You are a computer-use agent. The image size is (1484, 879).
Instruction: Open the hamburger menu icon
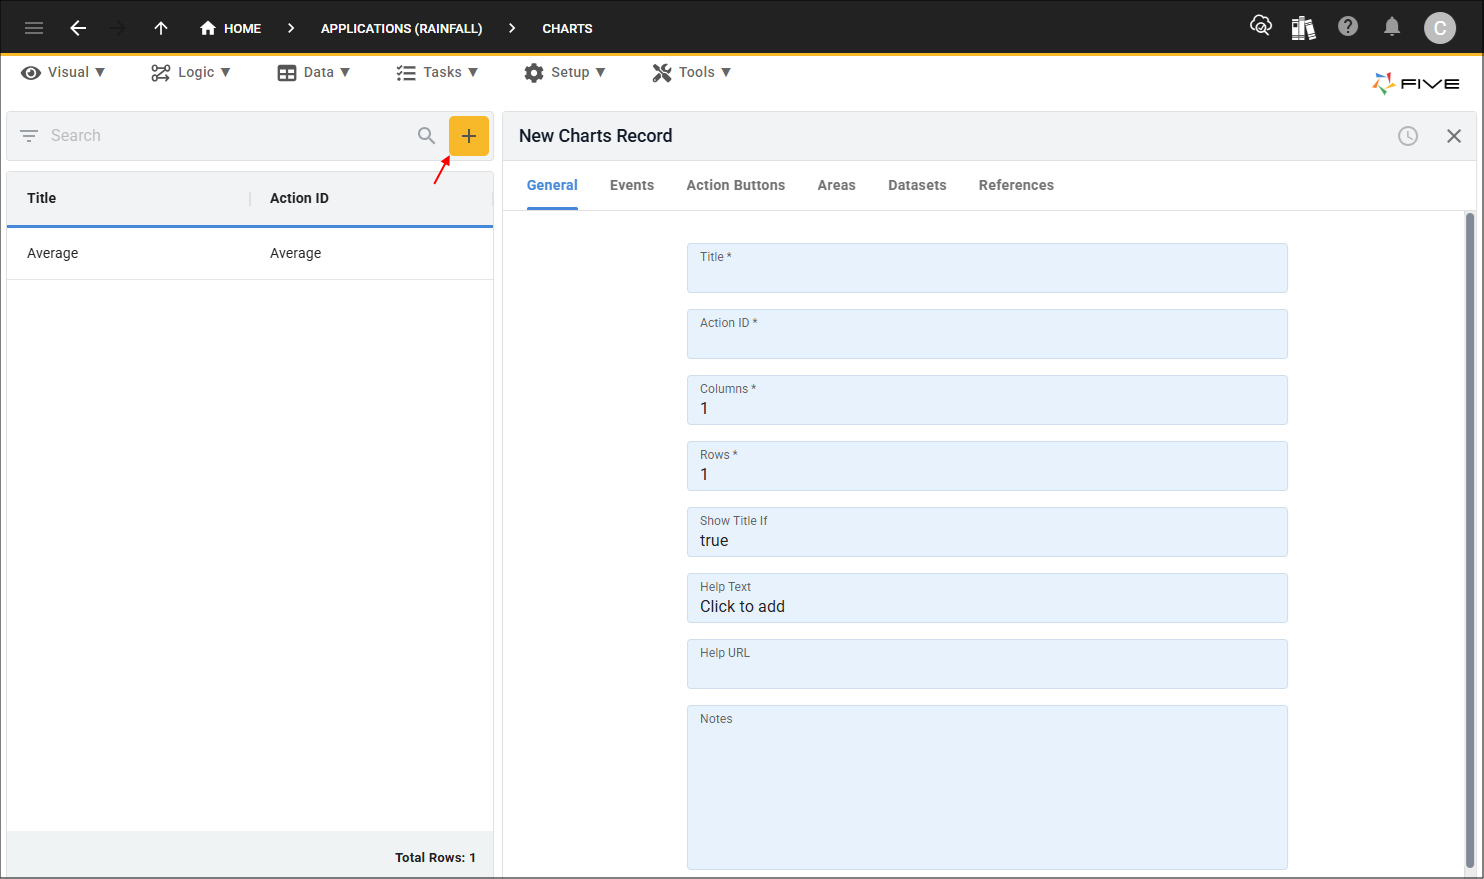(x=34, y=28)
